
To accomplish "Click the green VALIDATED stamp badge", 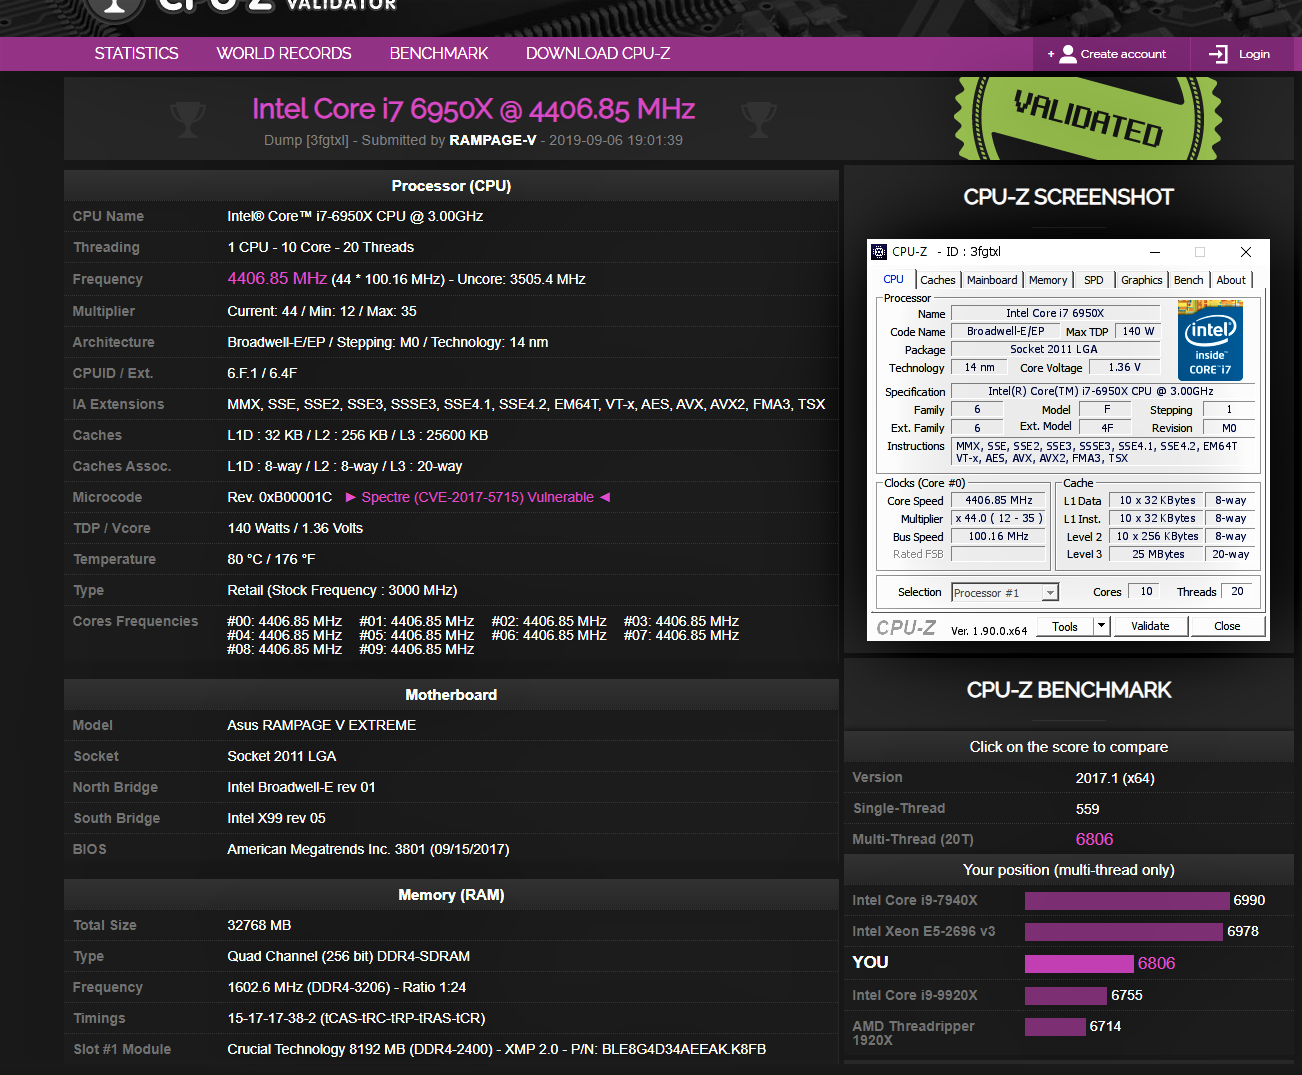I will point(1088,118).
